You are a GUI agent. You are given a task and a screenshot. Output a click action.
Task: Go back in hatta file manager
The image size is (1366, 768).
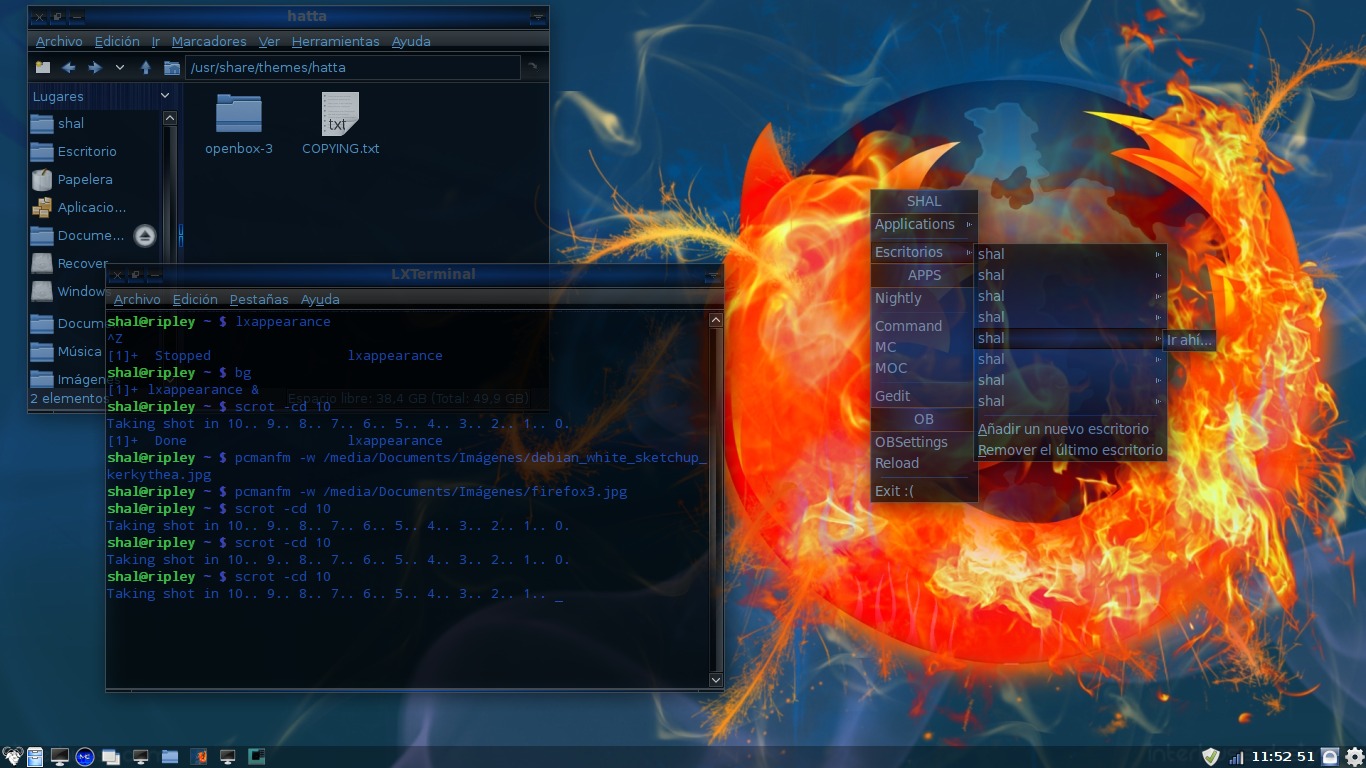[68, 67]
